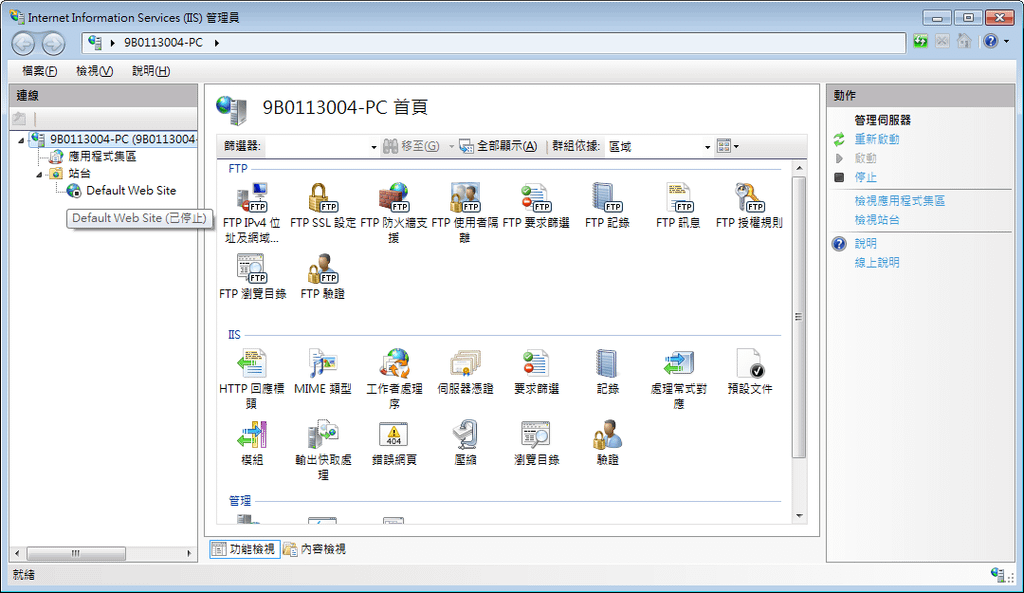Screen dimensions: 1024x593
Task: Open the 檢視(V) menu
Action: tap(94, 71)
